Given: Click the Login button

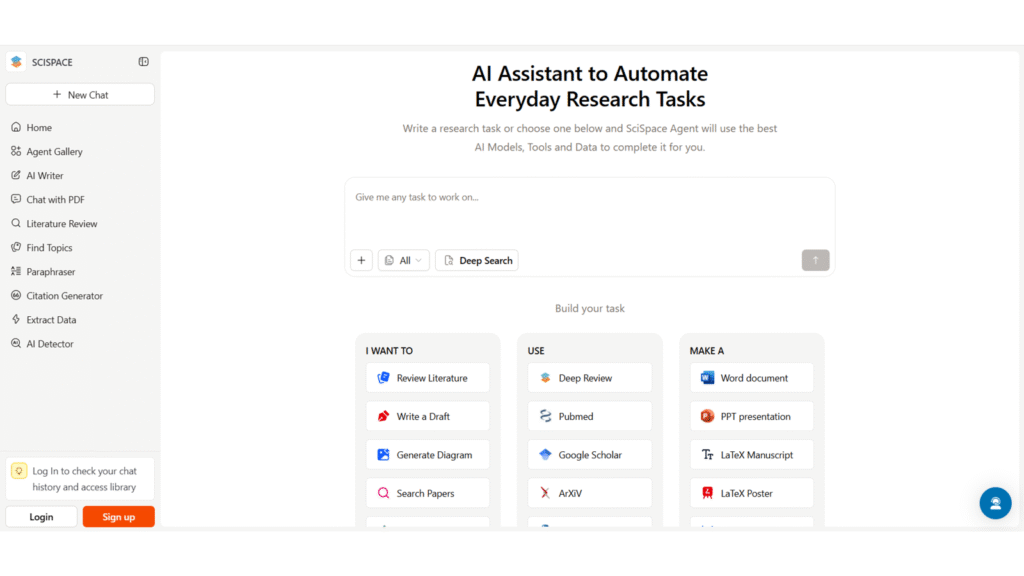Looking at the screenshot, I should click(41, 517).
